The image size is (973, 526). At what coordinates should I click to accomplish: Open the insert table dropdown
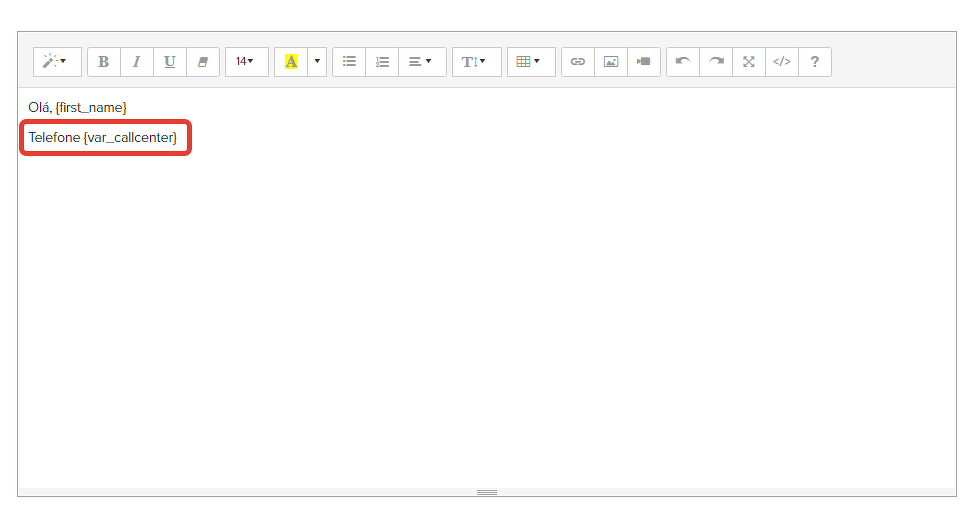[530, 62]
